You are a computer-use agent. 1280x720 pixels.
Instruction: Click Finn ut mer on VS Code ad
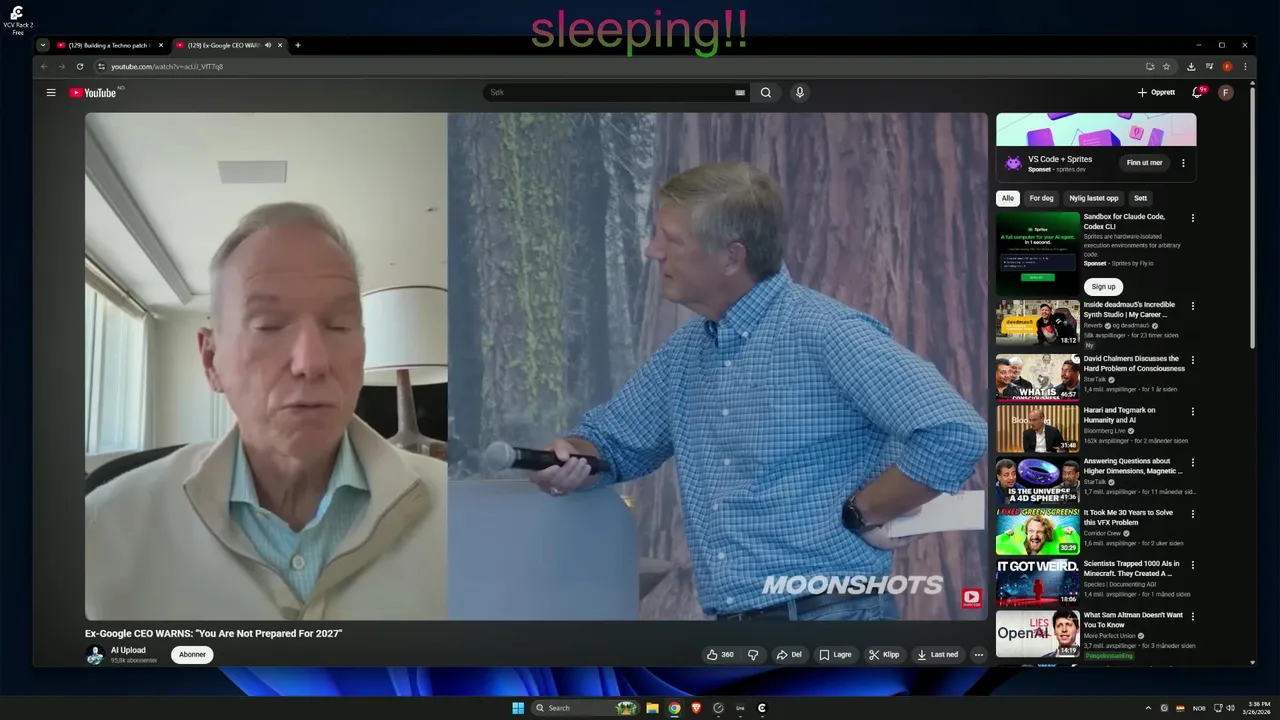[x=1144, y=163]
